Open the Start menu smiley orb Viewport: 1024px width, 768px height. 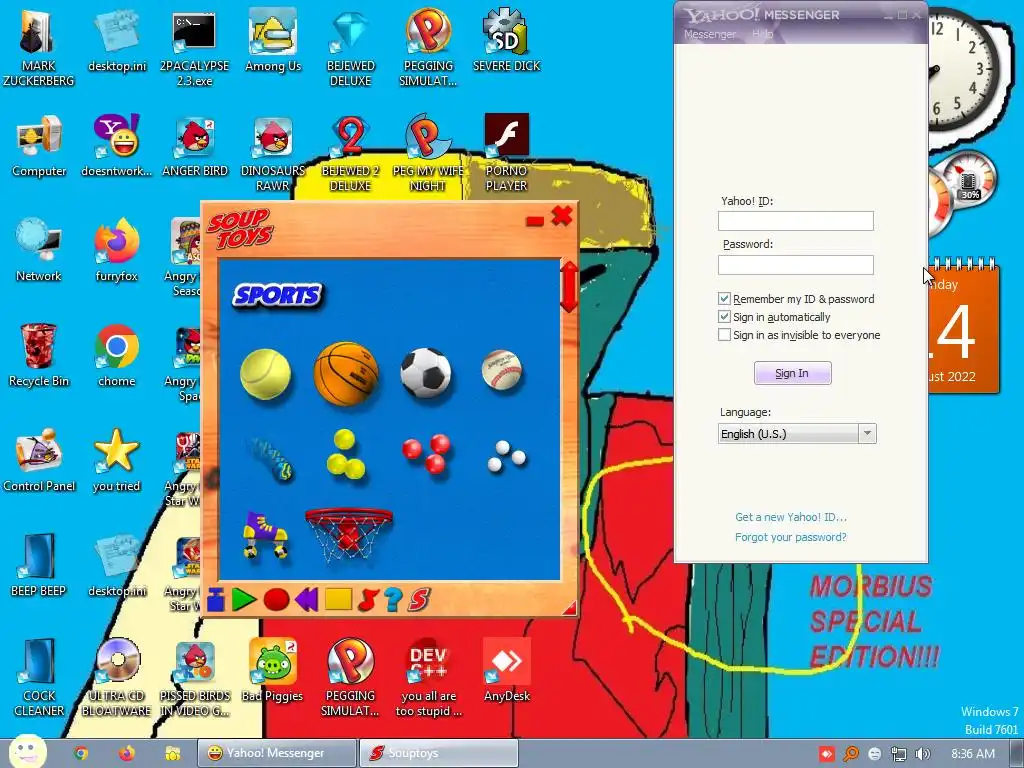(27, 751)
